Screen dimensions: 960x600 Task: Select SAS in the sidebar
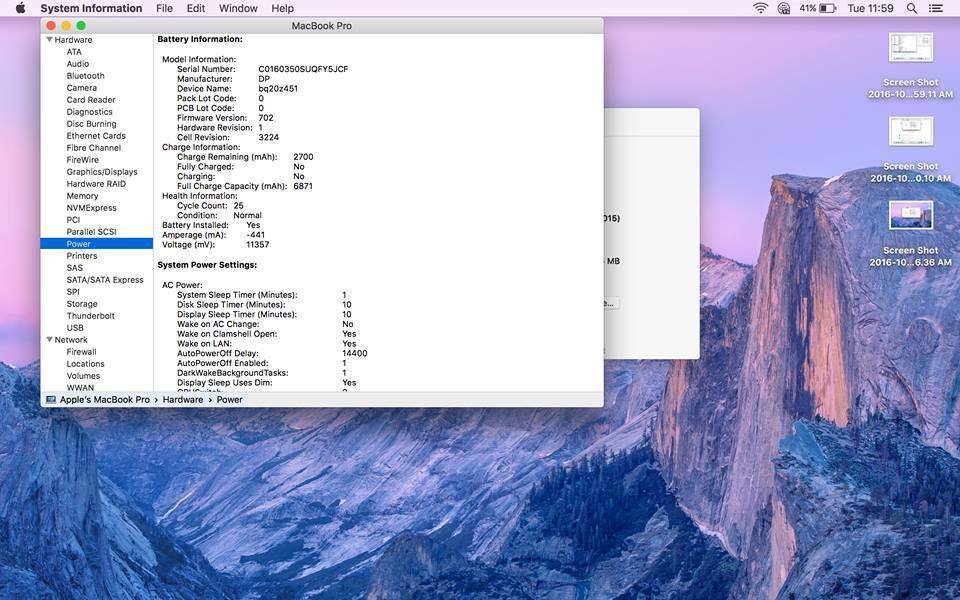[x=75, y=268]
